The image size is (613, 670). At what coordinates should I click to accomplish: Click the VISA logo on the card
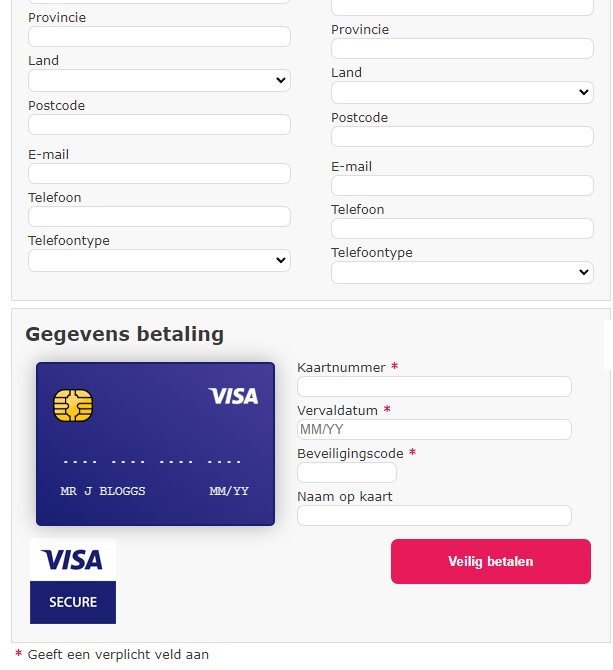tap(233, 396)
